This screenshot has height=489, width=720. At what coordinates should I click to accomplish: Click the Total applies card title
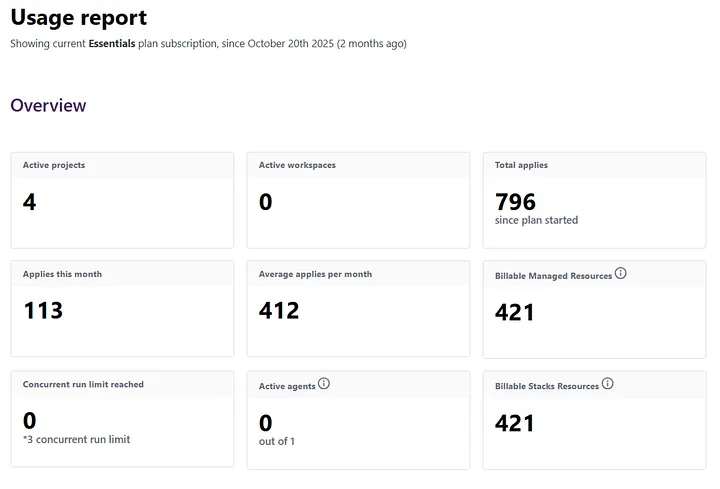521,165
